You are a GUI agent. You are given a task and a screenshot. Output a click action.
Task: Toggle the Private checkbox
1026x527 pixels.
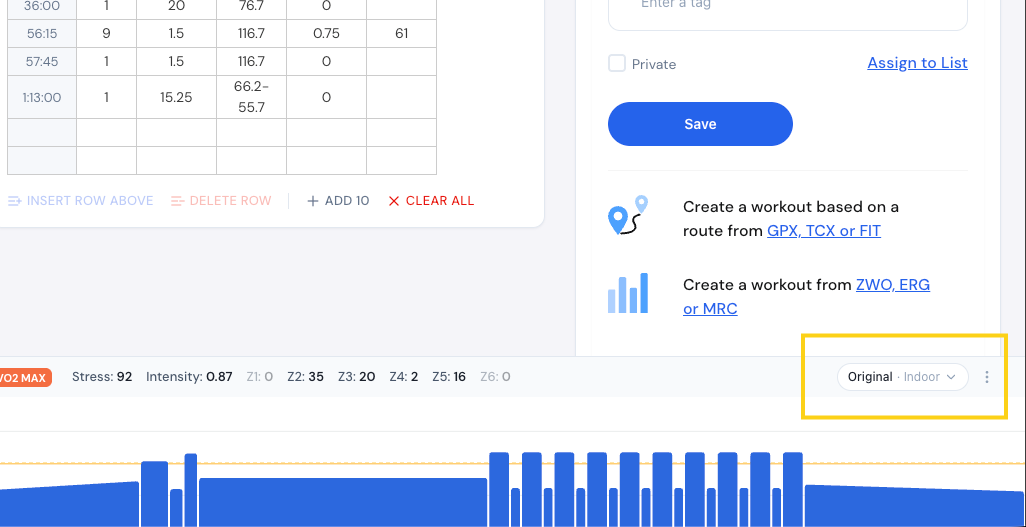point(617,64)
